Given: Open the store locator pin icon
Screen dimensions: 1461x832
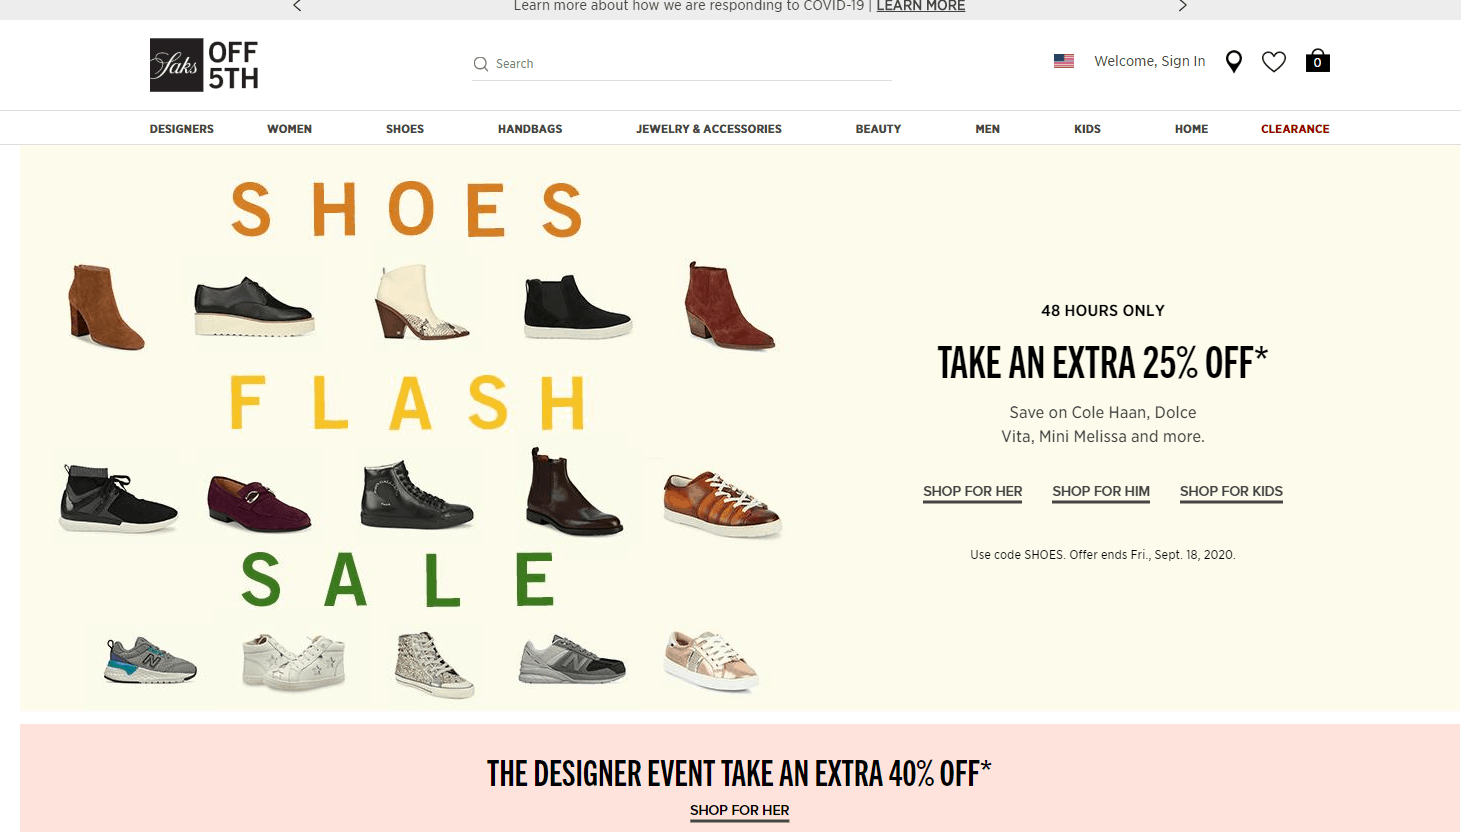Looking at the screenshot, I should coord(1234,62).
